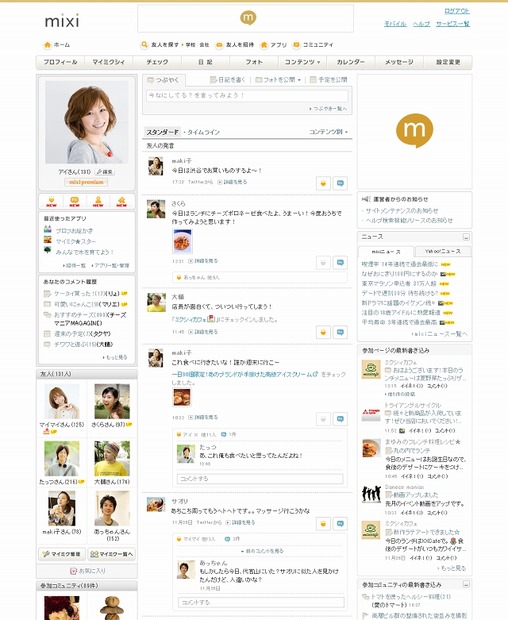The image size is (508, 620).
Task: Open the コンテンツ dropdown in nav bar
Action: 302,62
